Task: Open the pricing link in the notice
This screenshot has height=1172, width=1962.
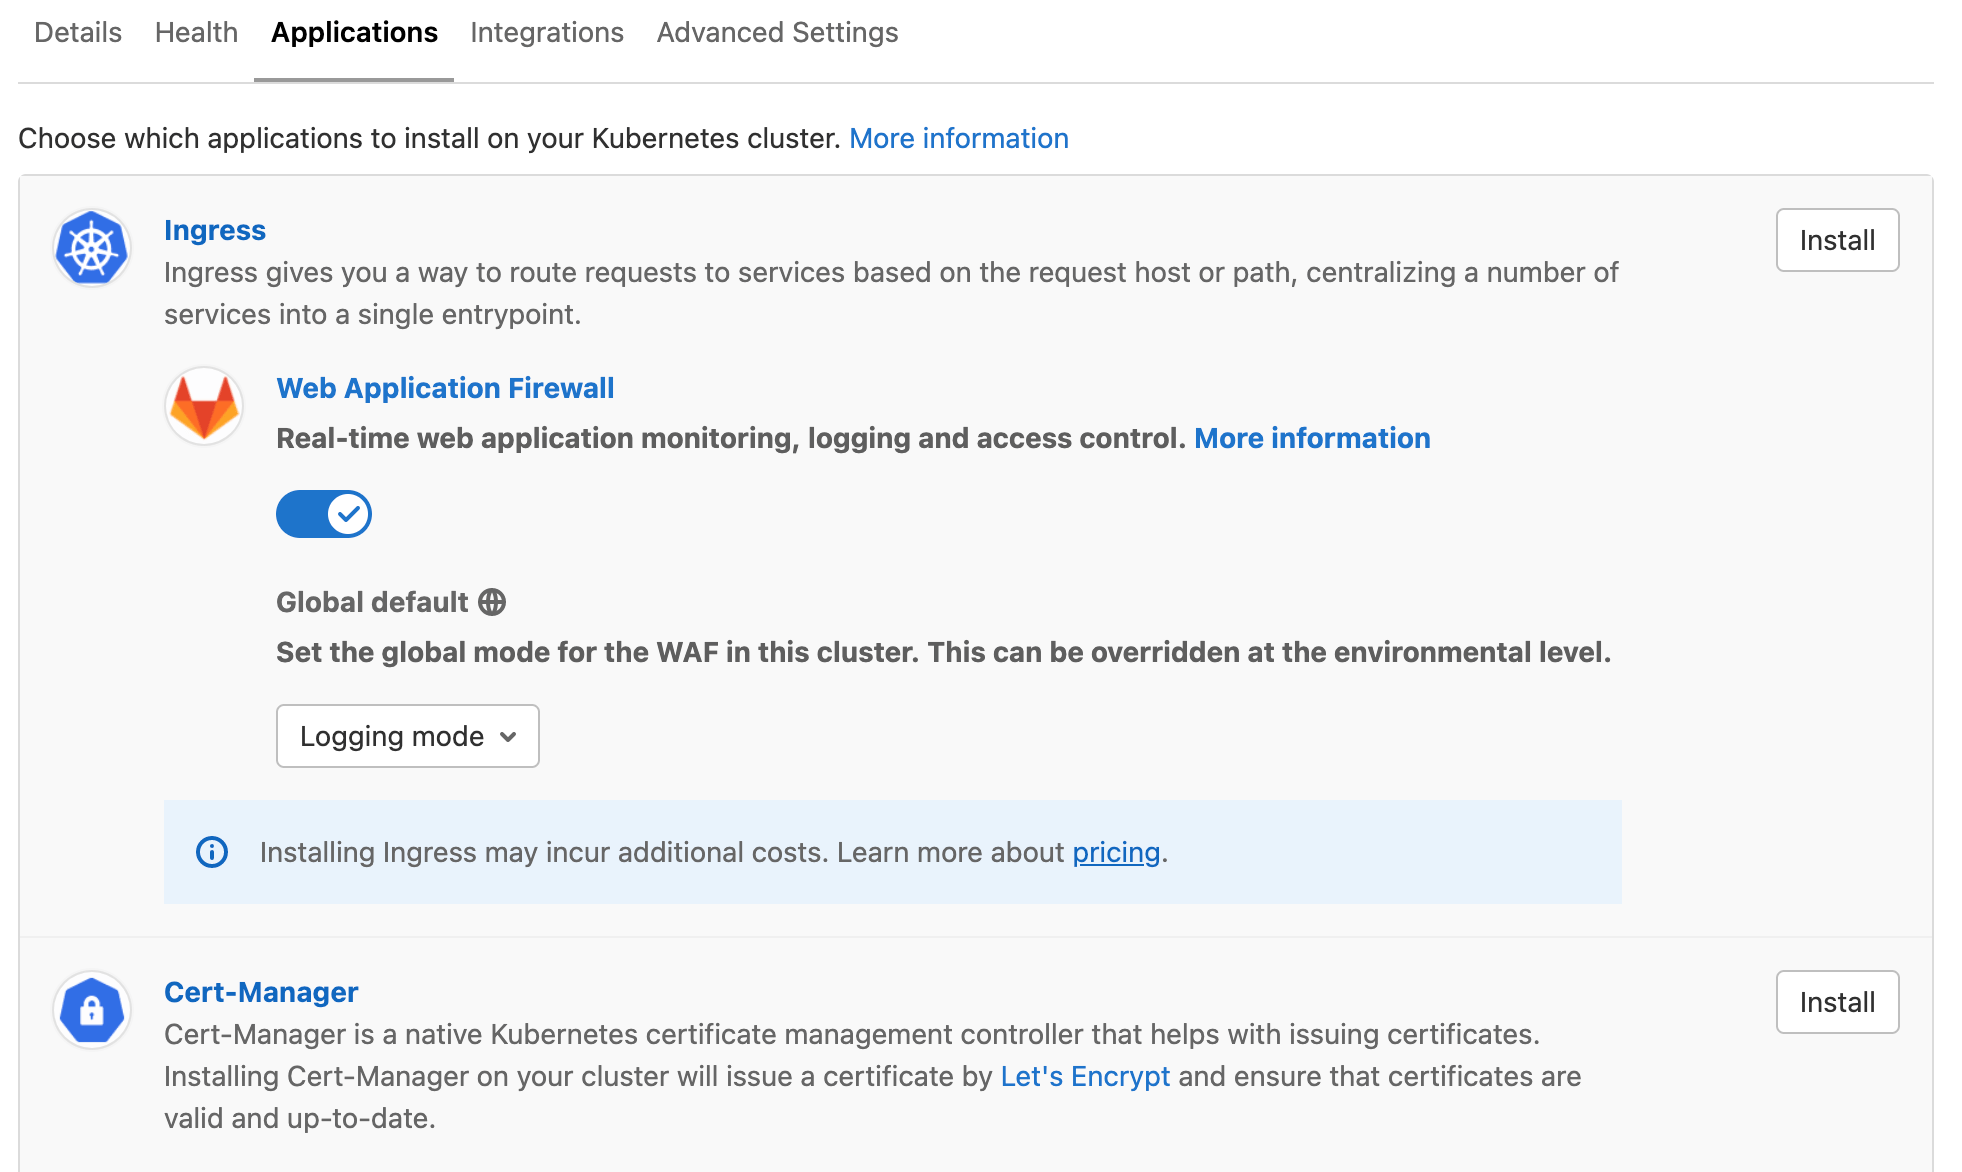Action: pos(1116,852)
